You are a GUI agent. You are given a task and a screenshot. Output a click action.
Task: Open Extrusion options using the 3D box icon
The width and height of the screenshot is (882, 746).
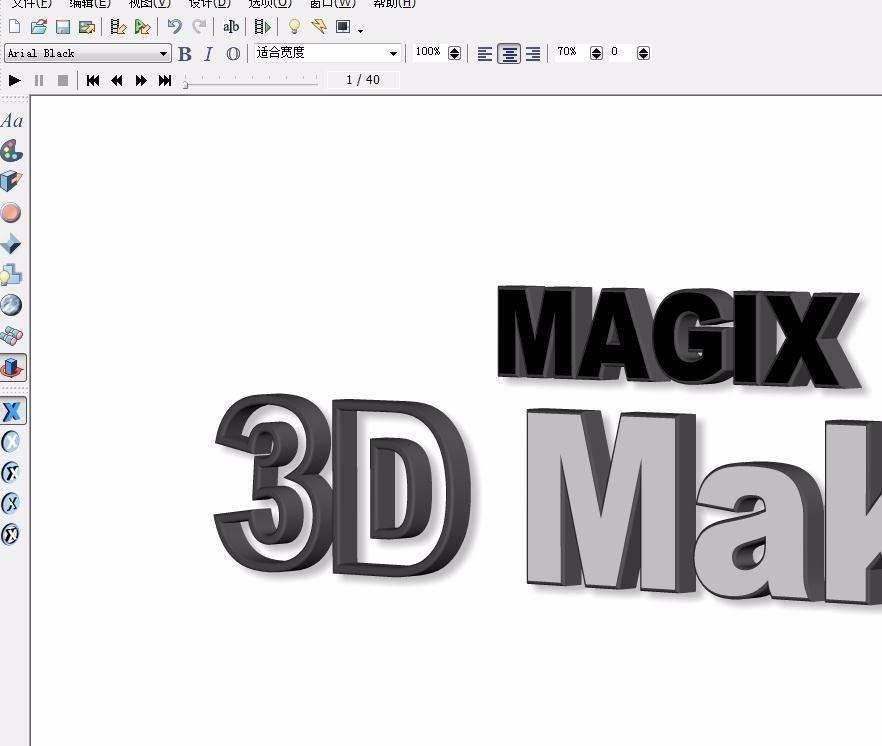pos(12,182)
